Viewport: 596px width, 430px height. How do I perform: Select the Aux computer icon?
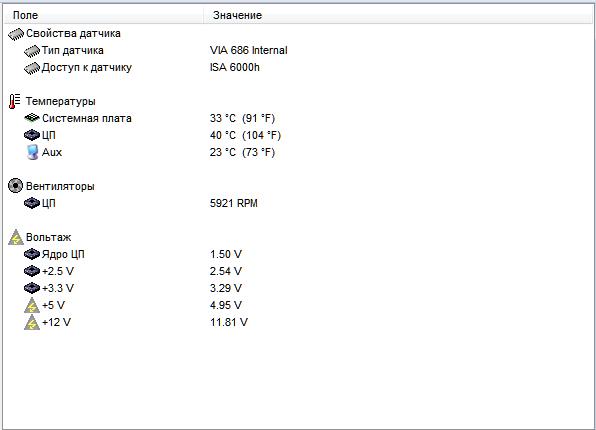tap(32, 152)
